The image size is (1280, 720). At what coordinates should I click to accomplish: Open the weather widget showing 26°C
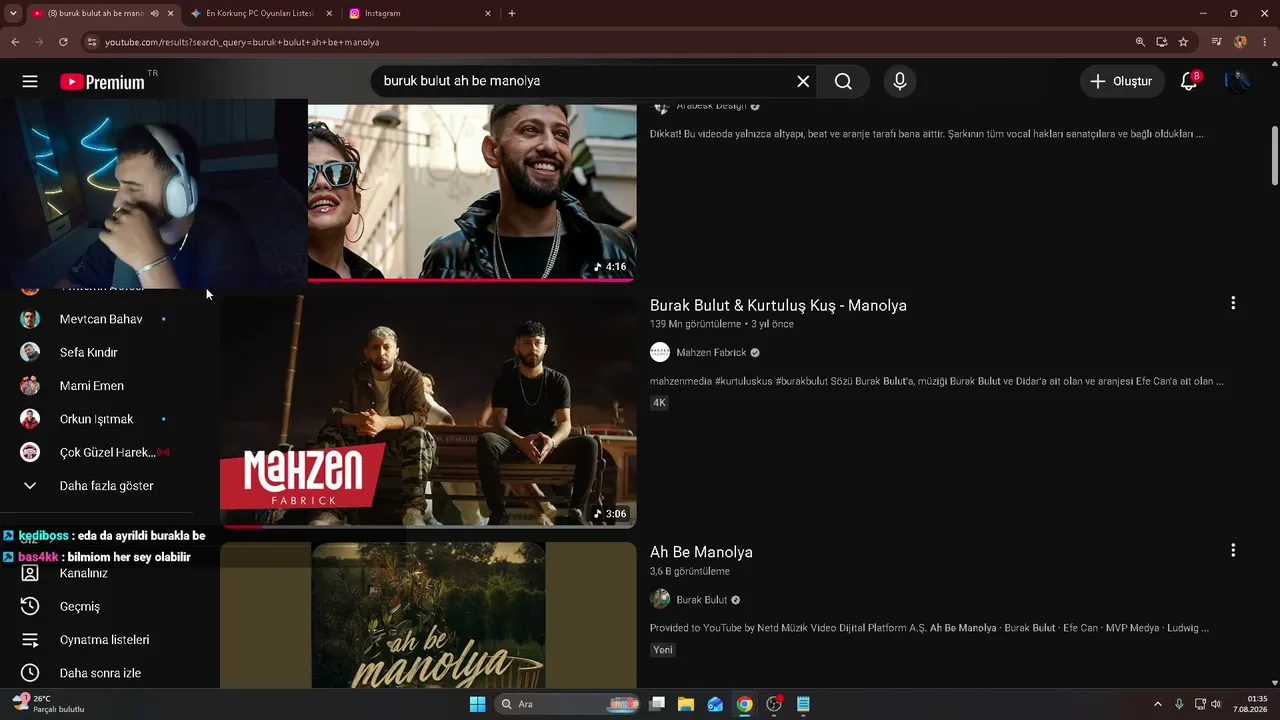coord(48,704)
